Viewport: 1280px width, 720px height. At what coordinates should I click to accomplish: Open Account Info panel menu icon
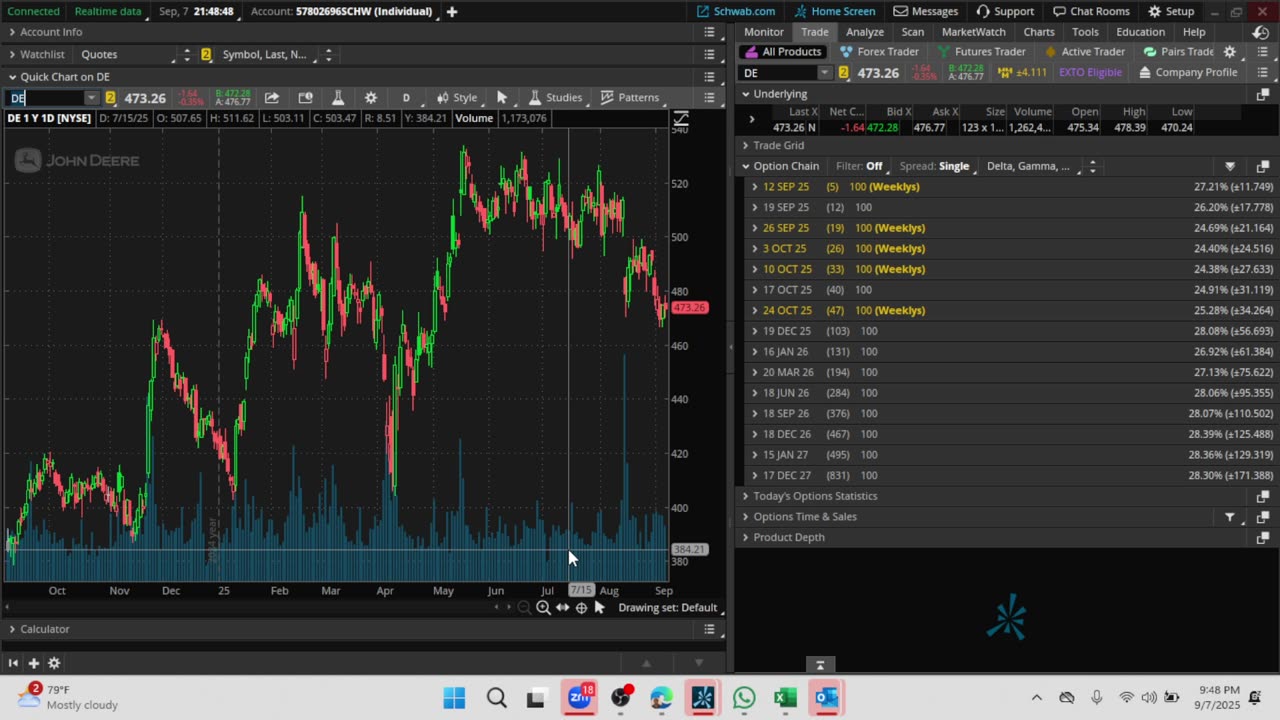[x=709, y=32]
